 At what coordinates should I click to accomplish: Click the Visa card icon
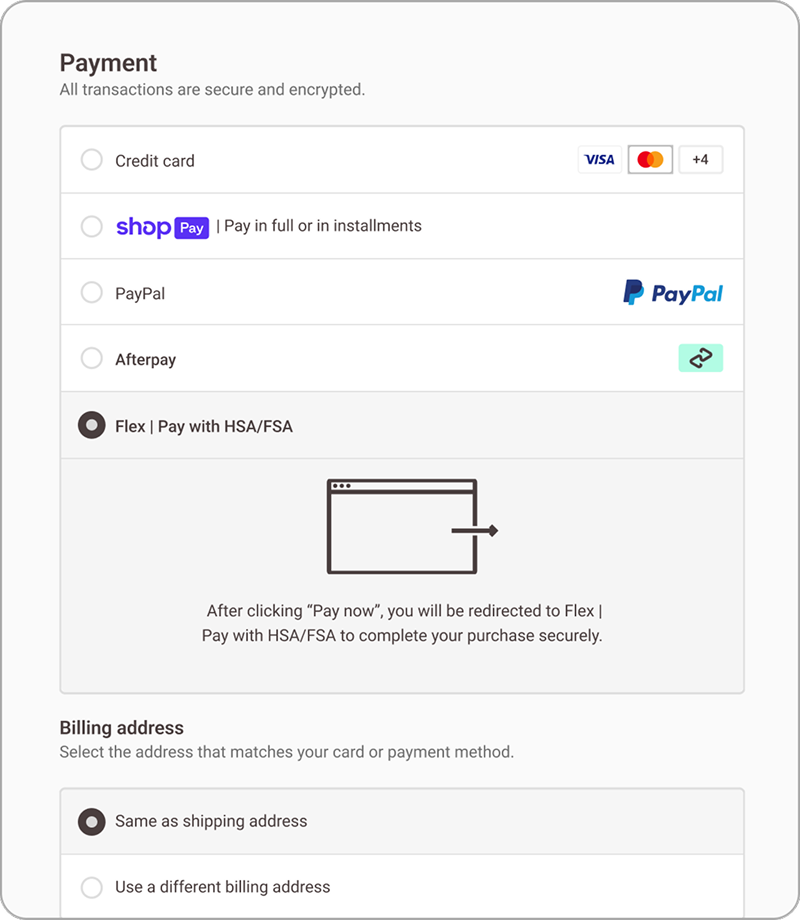pyautogui.click(x=599, y=160)
